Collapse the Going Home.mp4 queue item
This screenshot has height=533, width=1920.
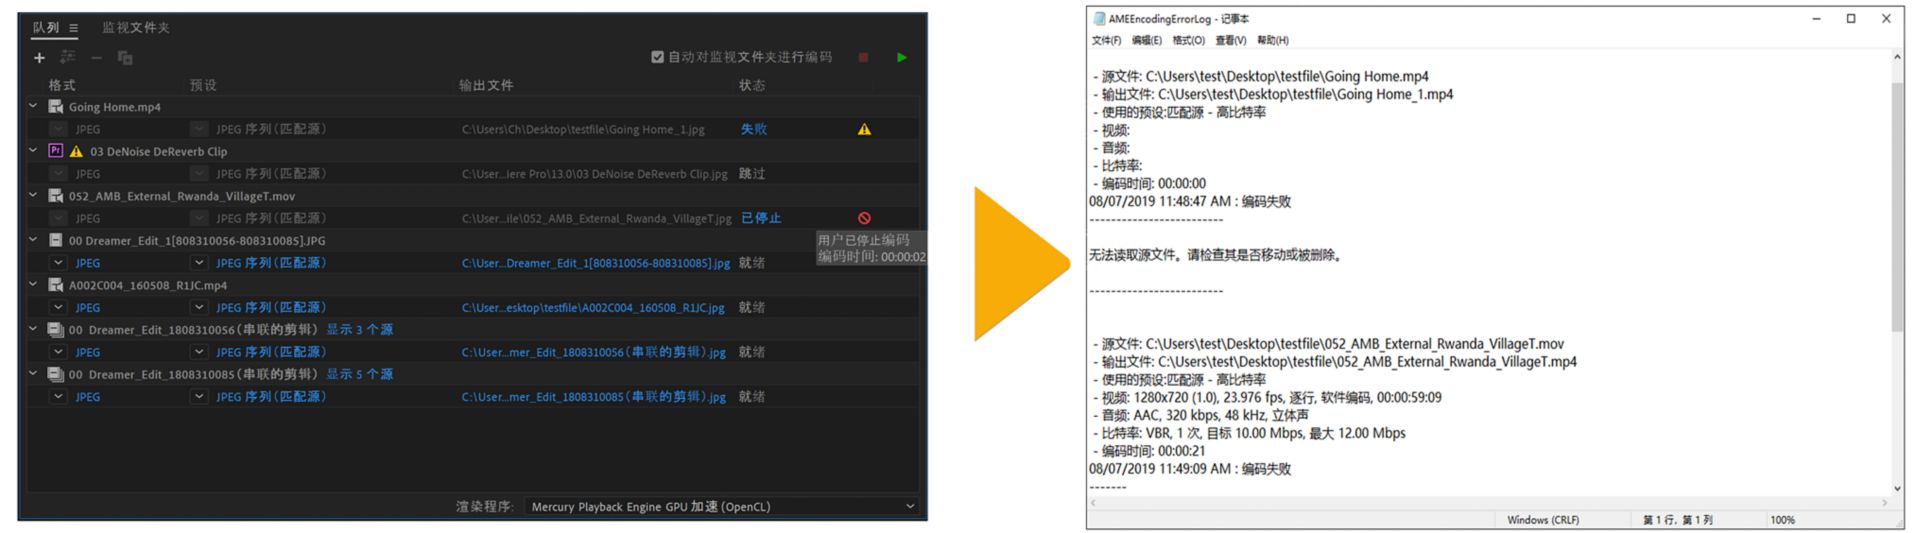(32, 106)
